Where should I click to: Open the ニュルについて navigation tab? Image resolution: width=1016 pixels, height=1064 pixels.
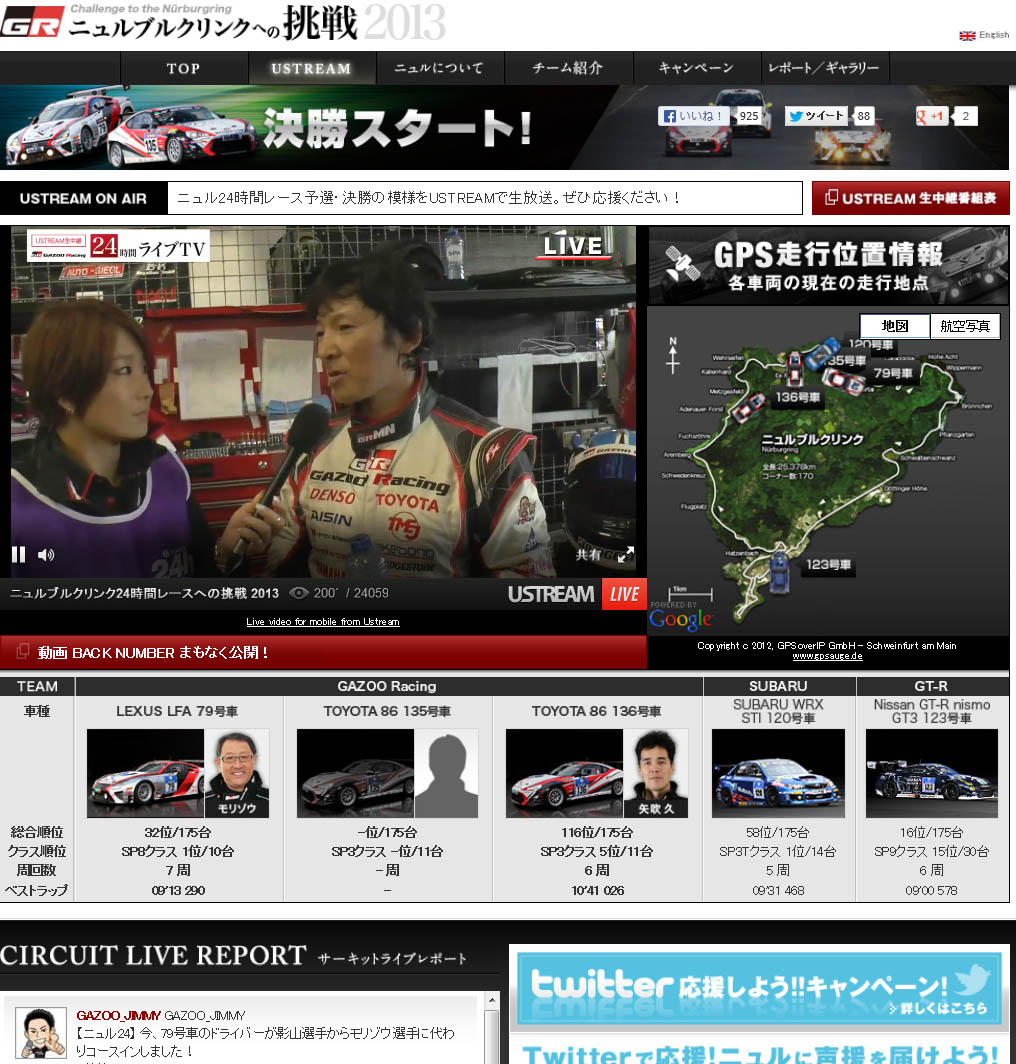[x=439, y=69]
